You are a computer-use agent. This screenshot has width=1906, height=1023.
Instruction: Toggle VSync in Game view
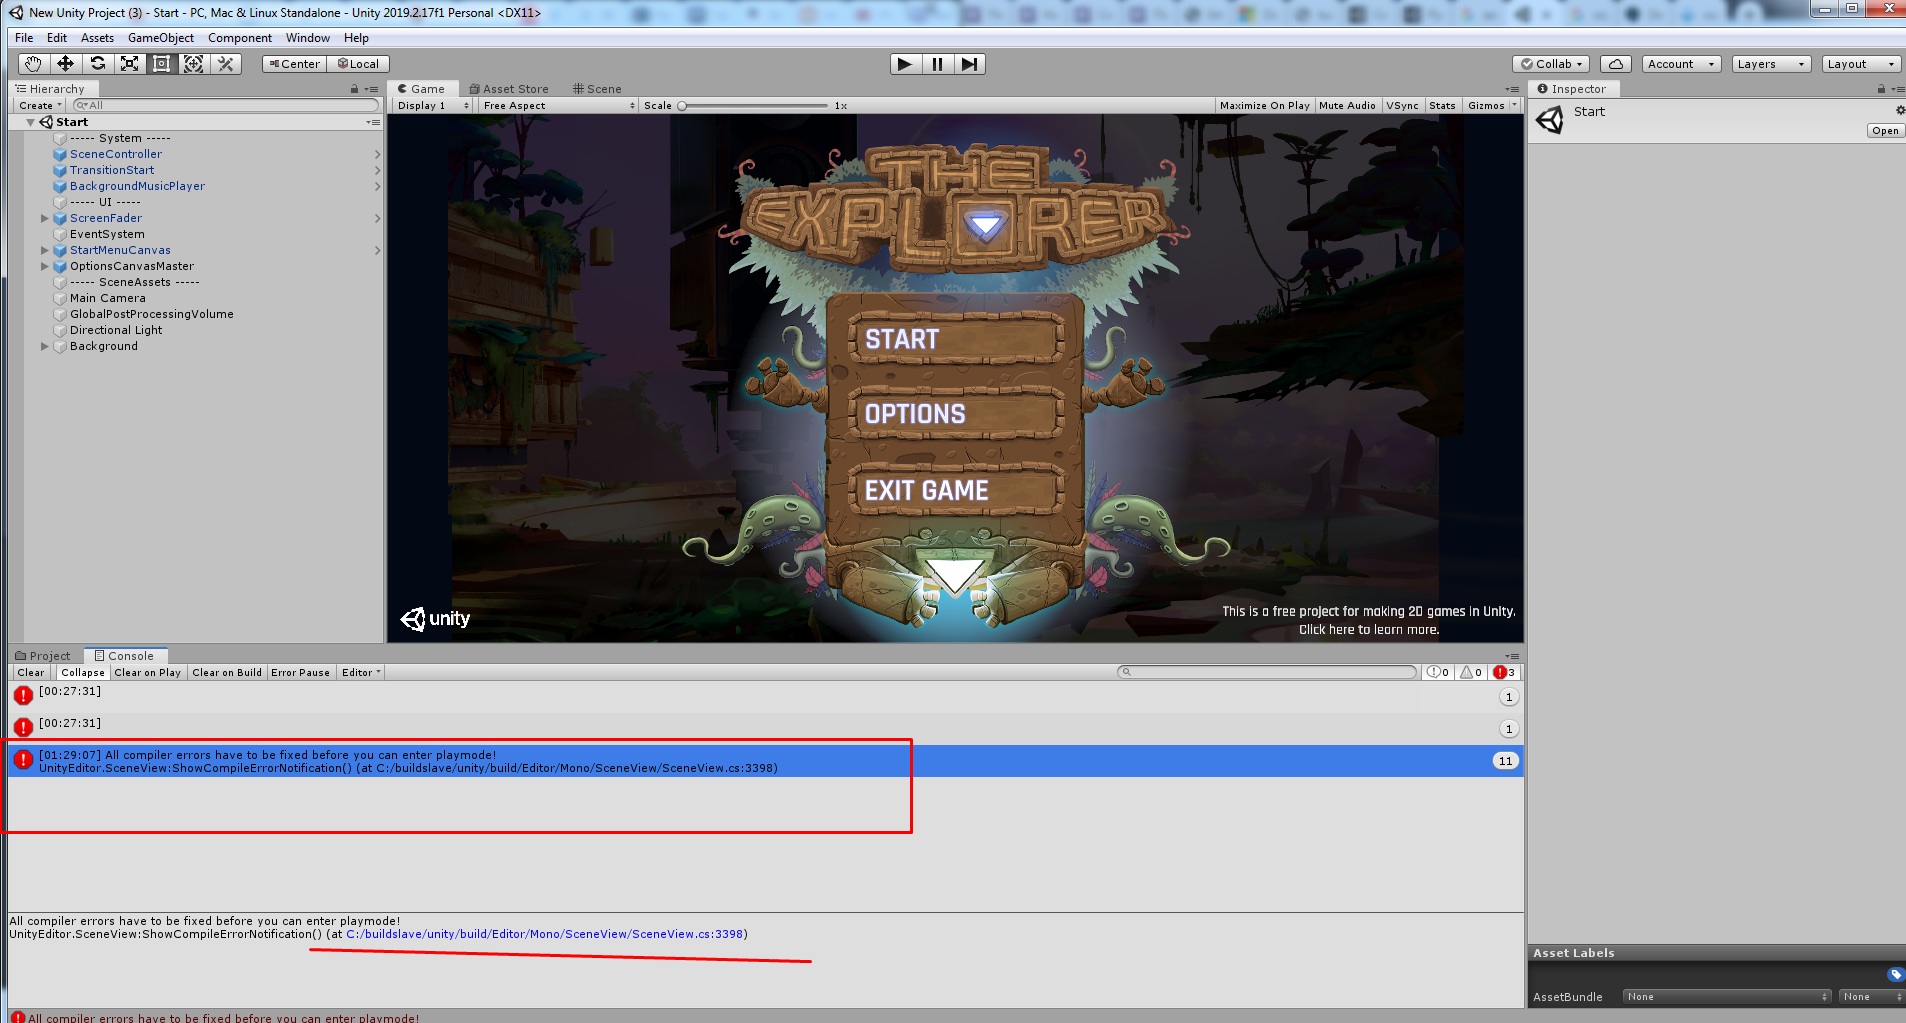1402,105
